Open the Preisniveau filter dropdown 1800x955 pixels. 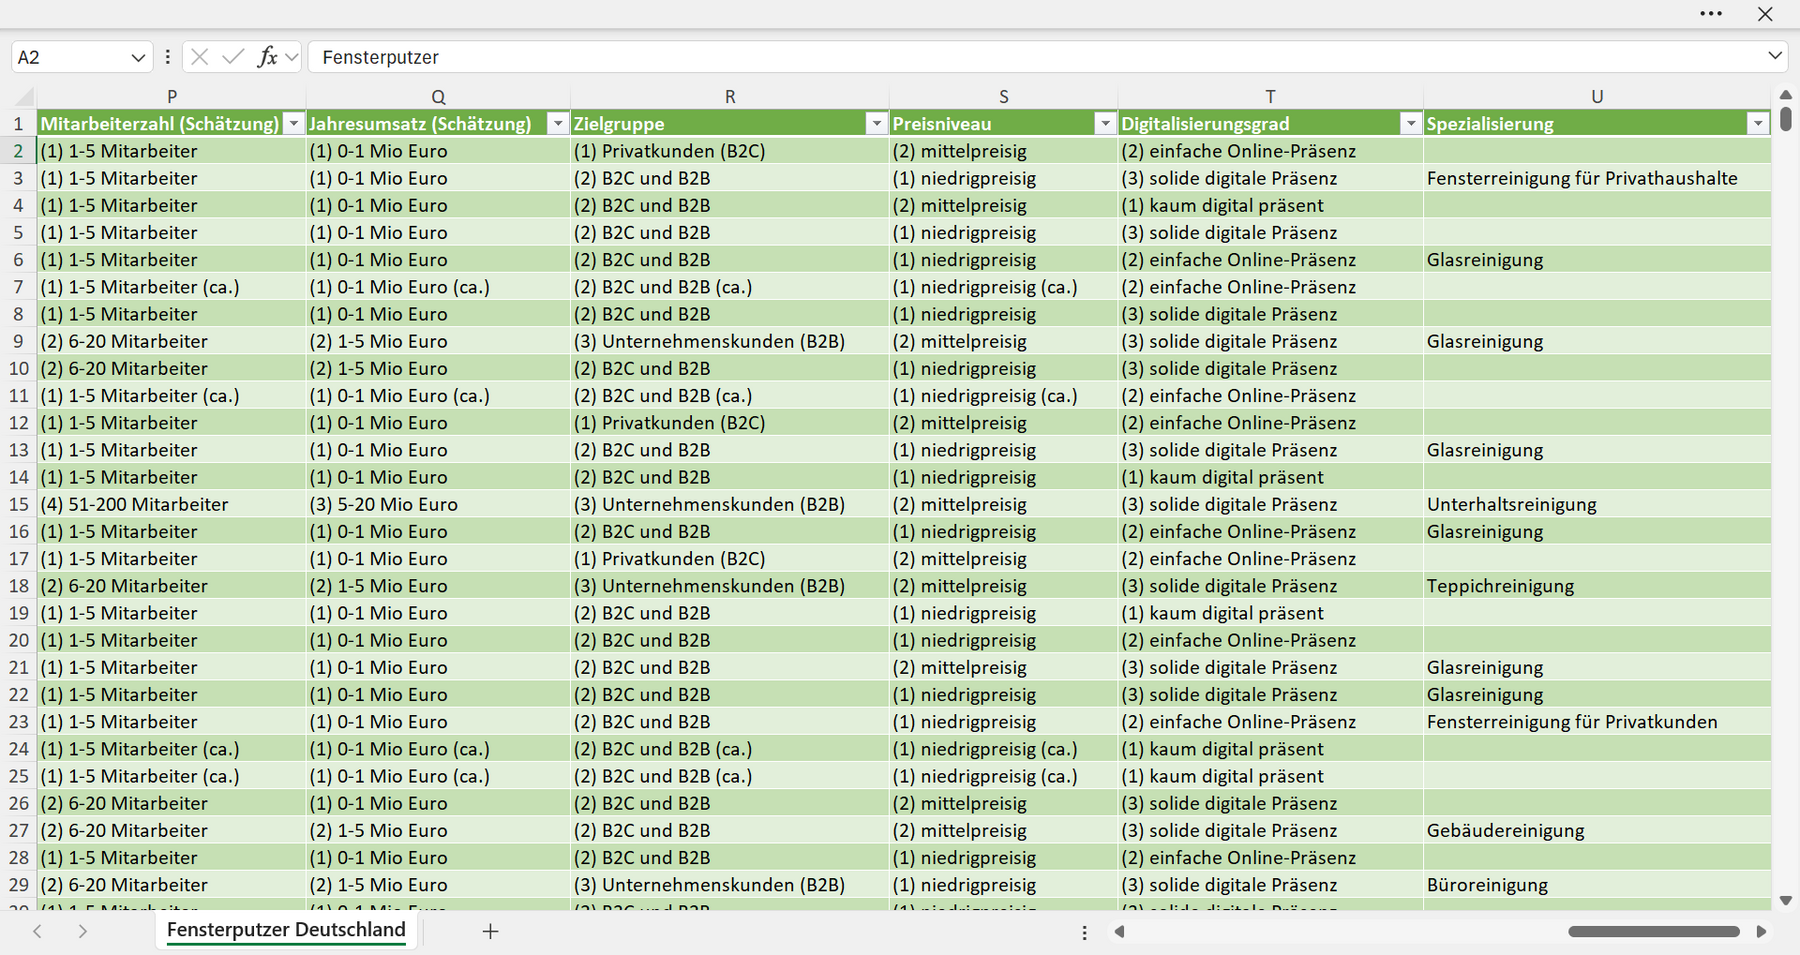[x=1105, y=124]
